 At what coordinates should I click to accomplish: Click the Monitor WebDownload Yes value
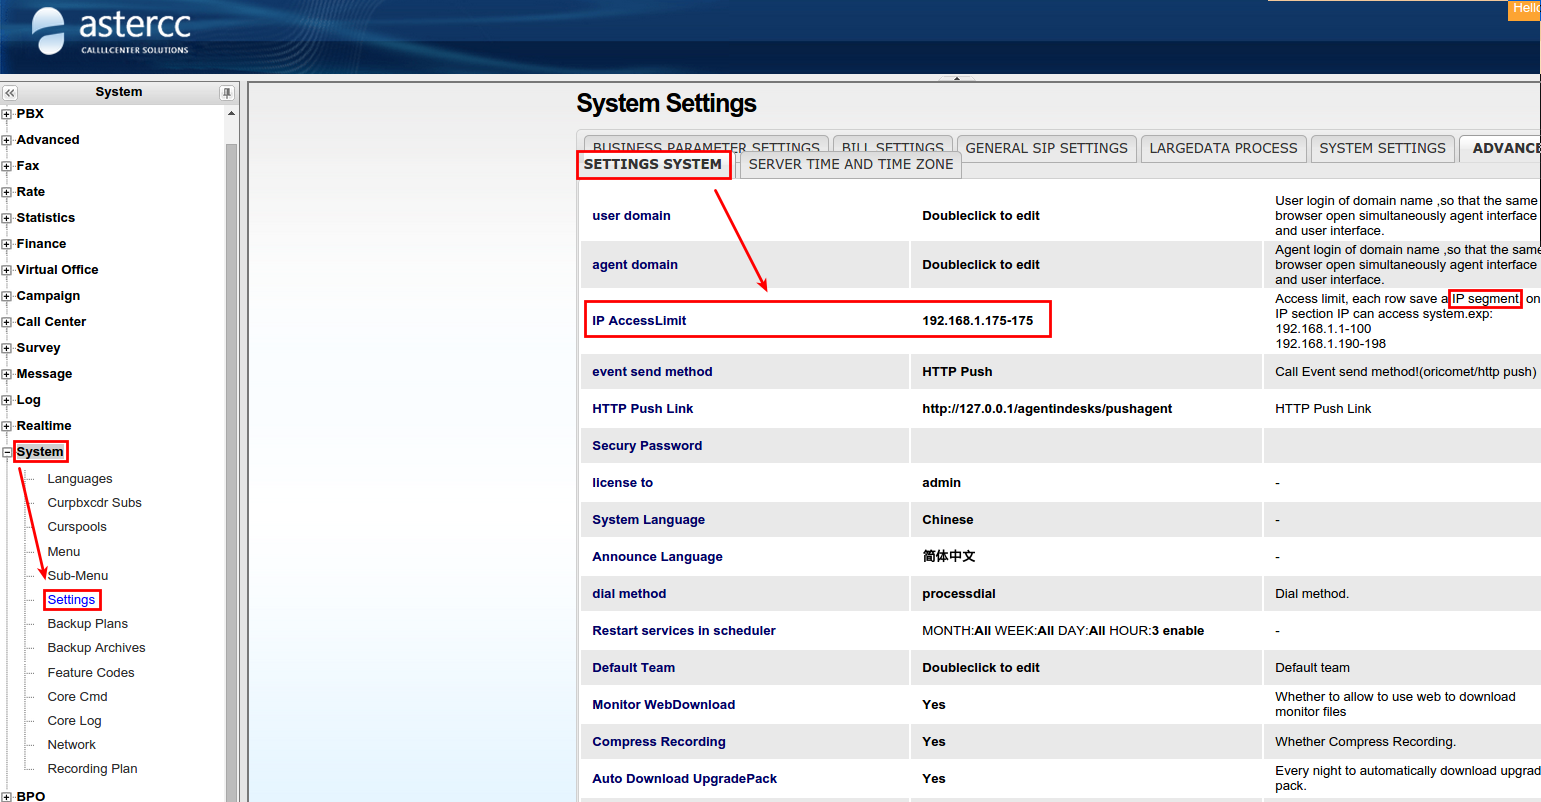[x=933, y=705]
